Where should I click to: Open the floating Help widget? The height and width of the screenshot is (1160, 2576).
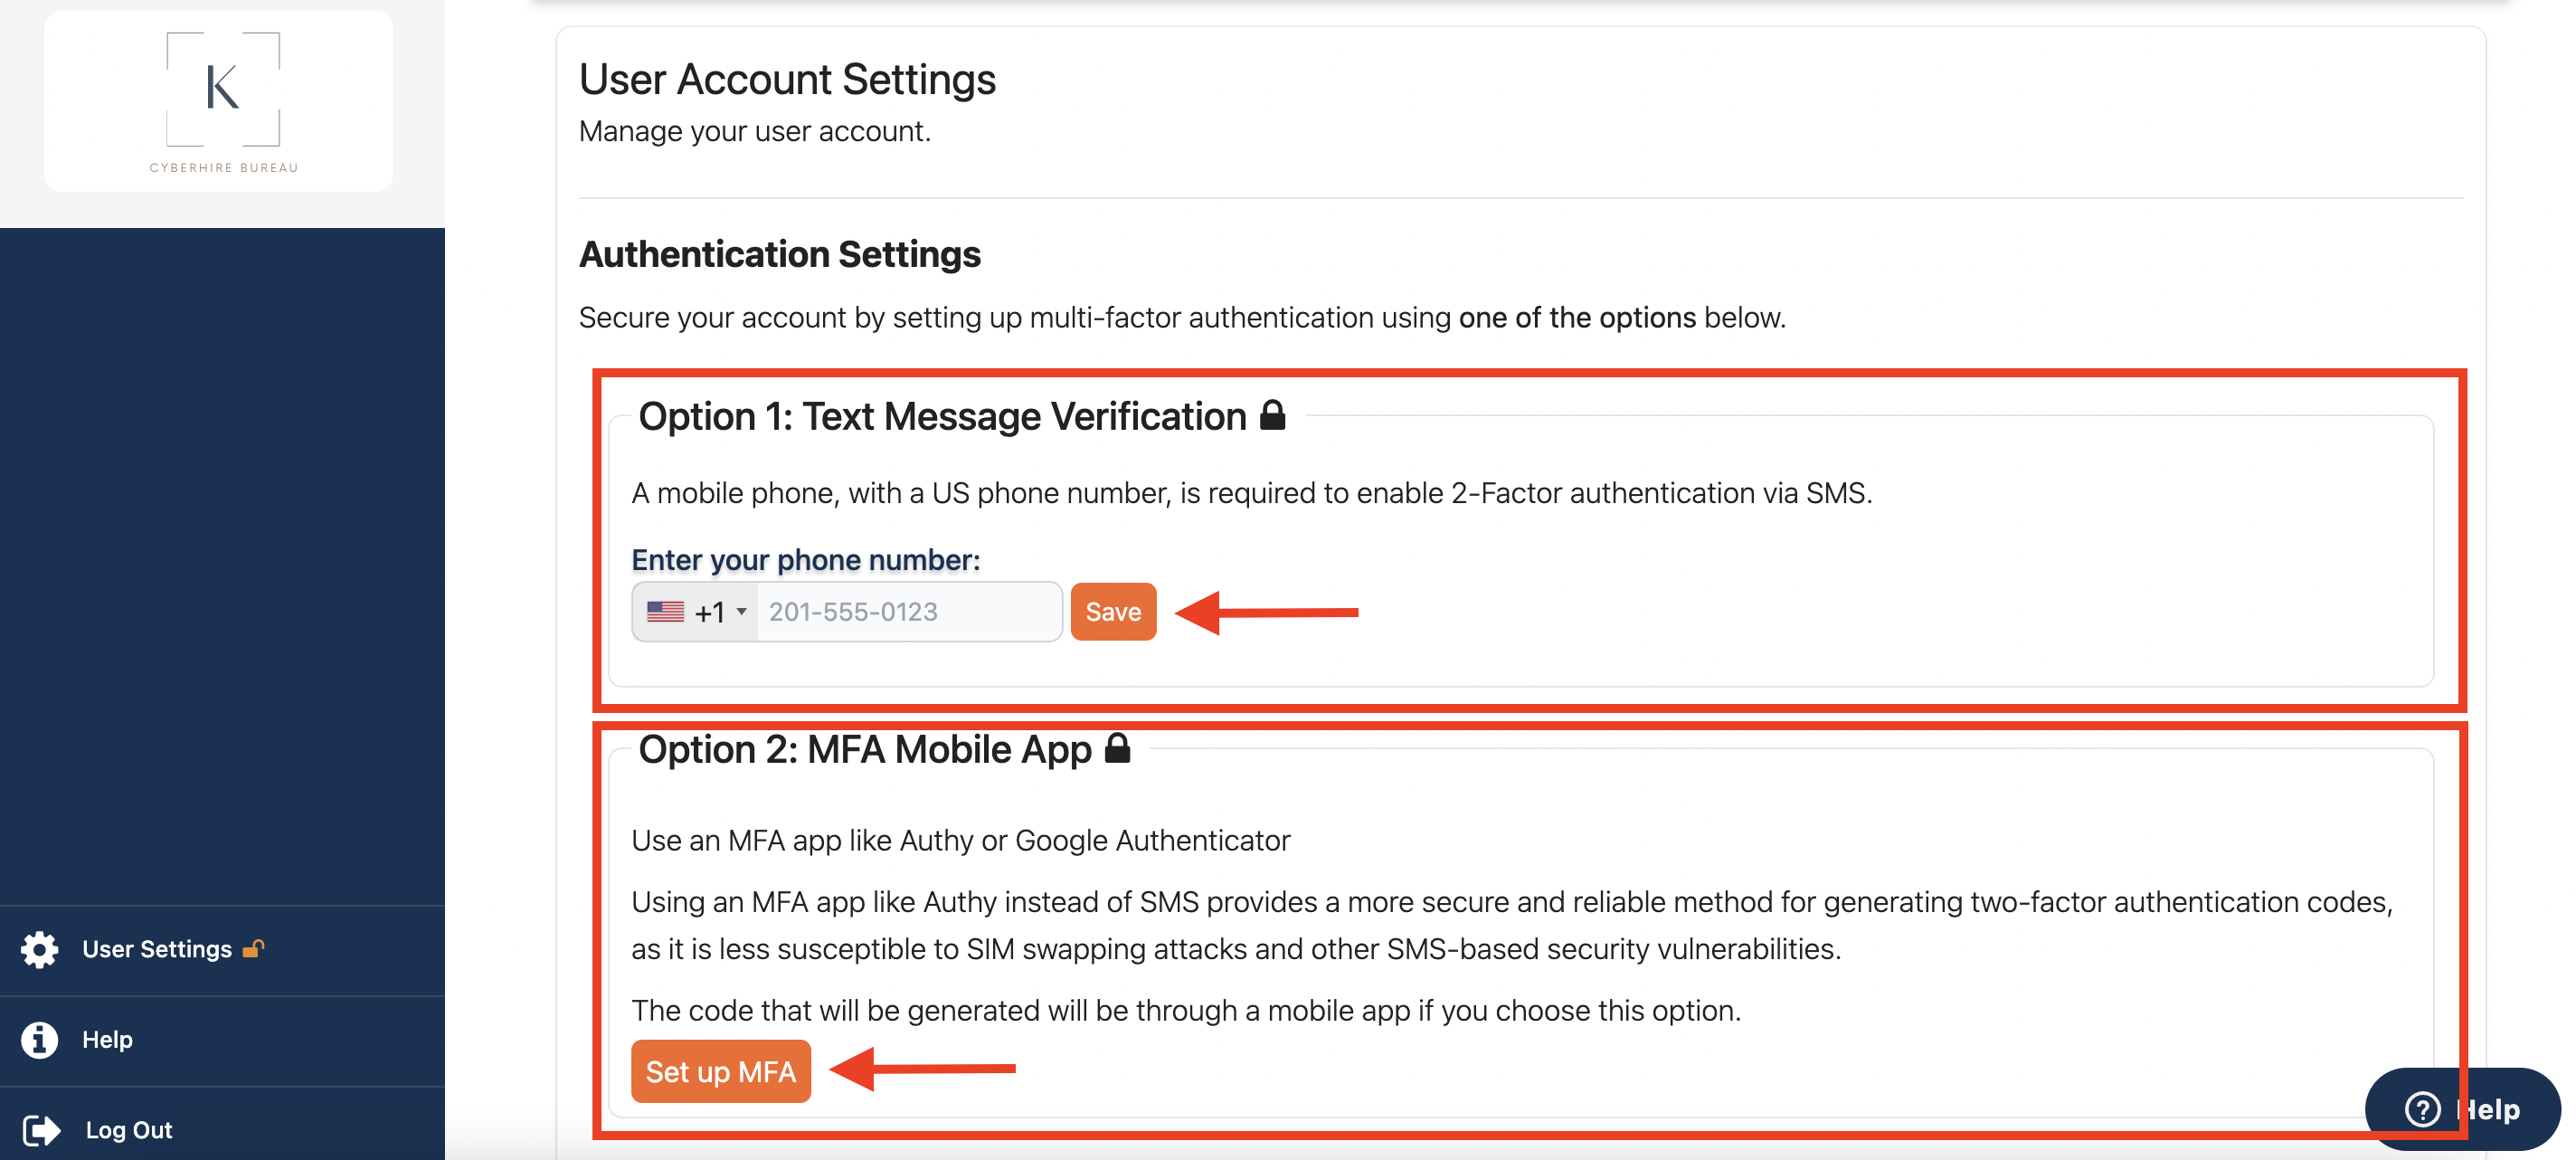[x=2462, y=1109]
